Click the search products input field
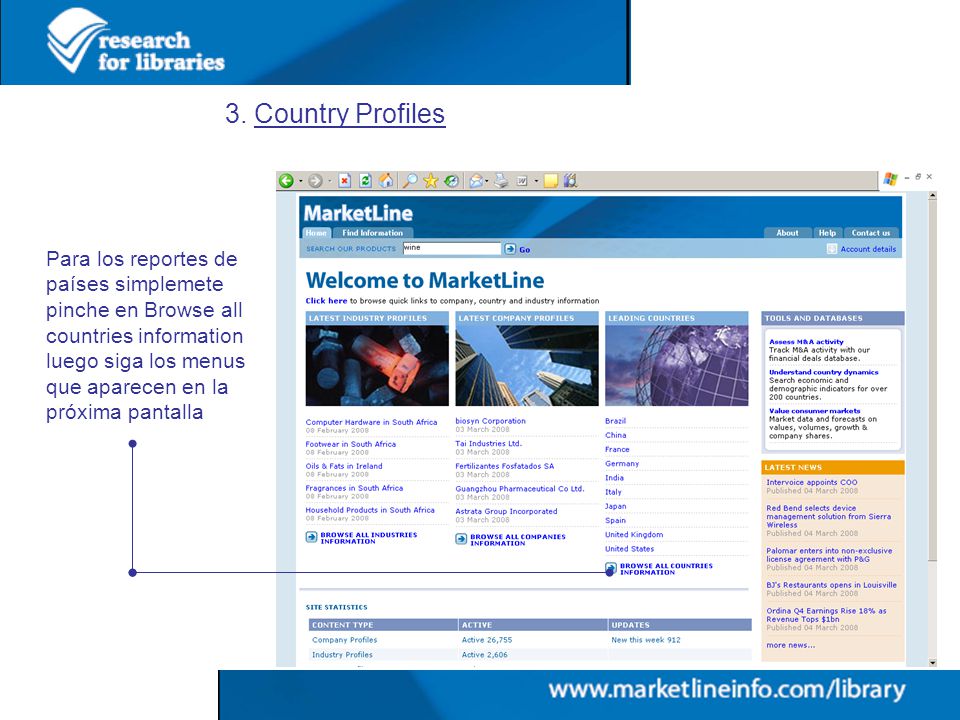This screenshot has height=720, width=960. click(451, 248)
